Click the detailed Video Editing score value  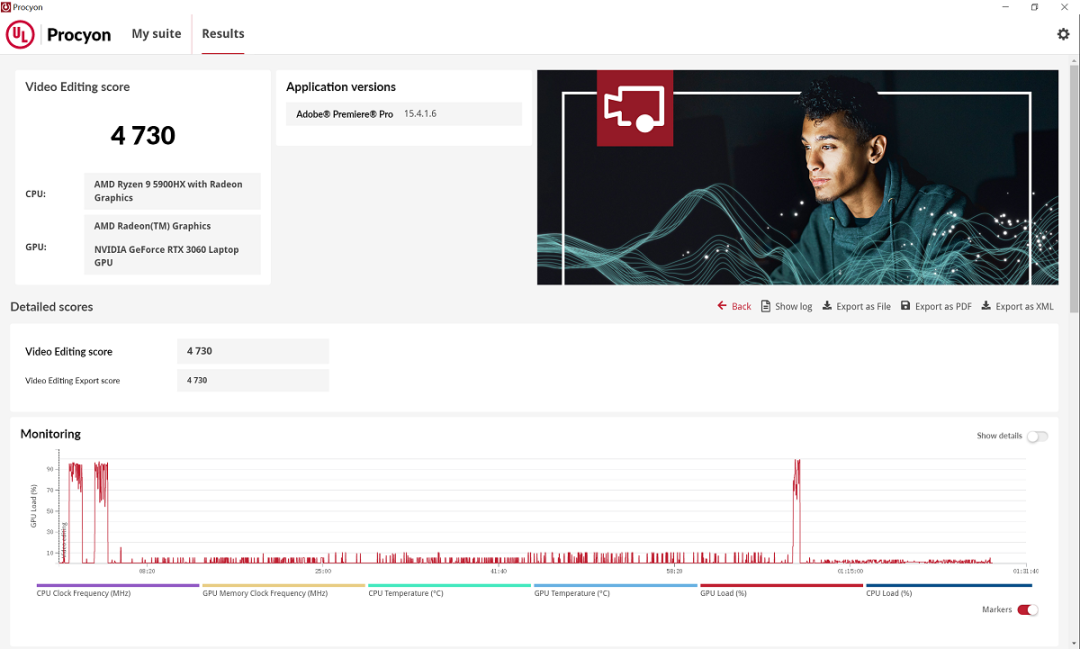point(253,351)
